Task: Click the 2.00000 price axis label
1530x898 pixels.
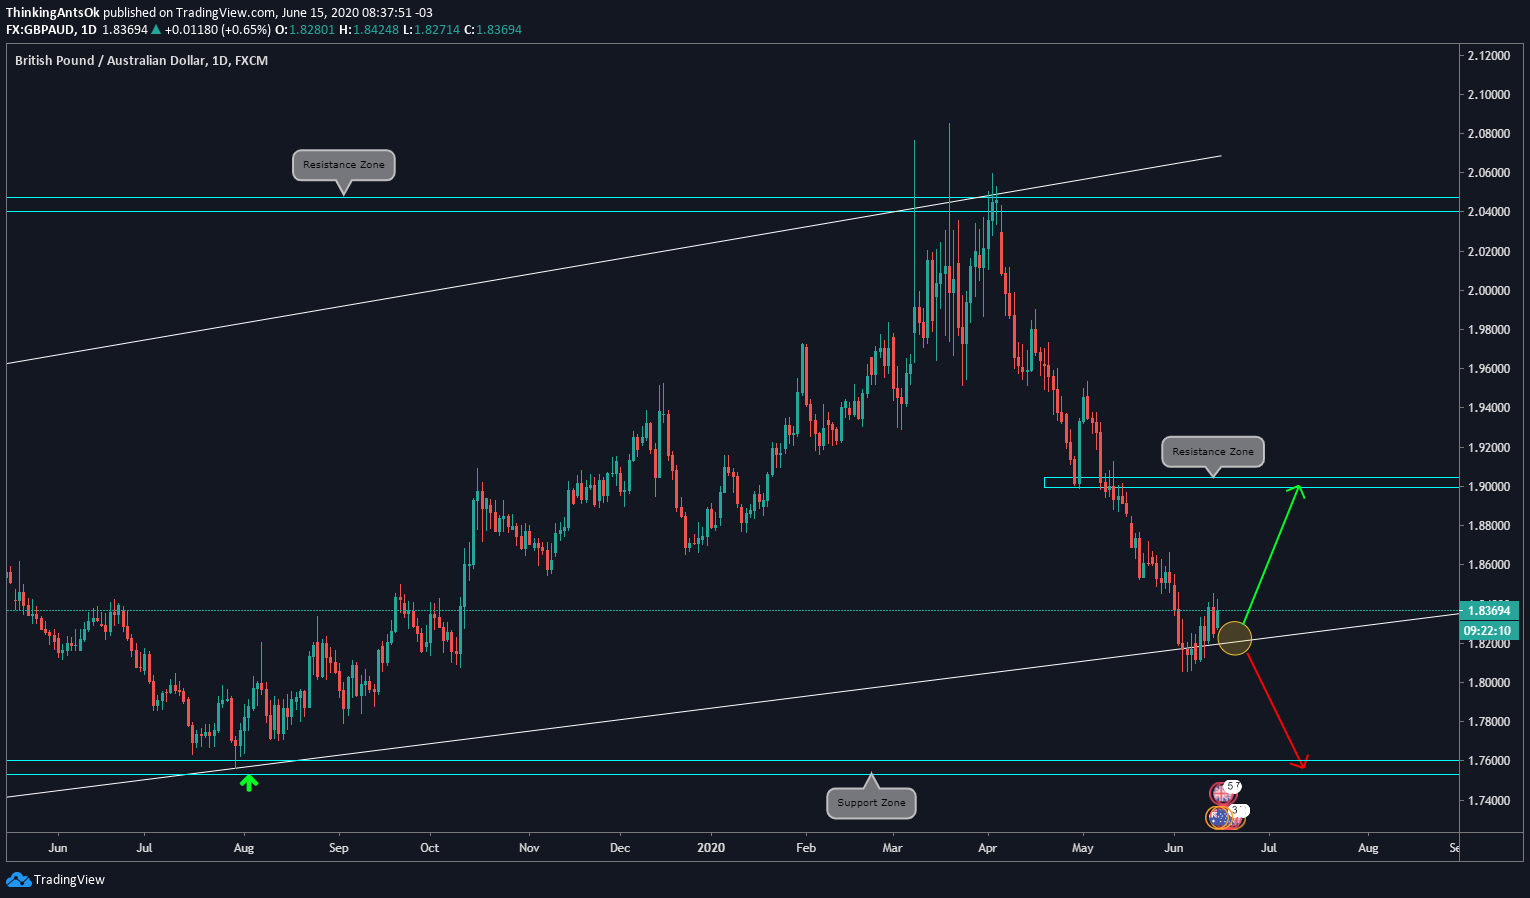Action: (x=1488, y=291)
